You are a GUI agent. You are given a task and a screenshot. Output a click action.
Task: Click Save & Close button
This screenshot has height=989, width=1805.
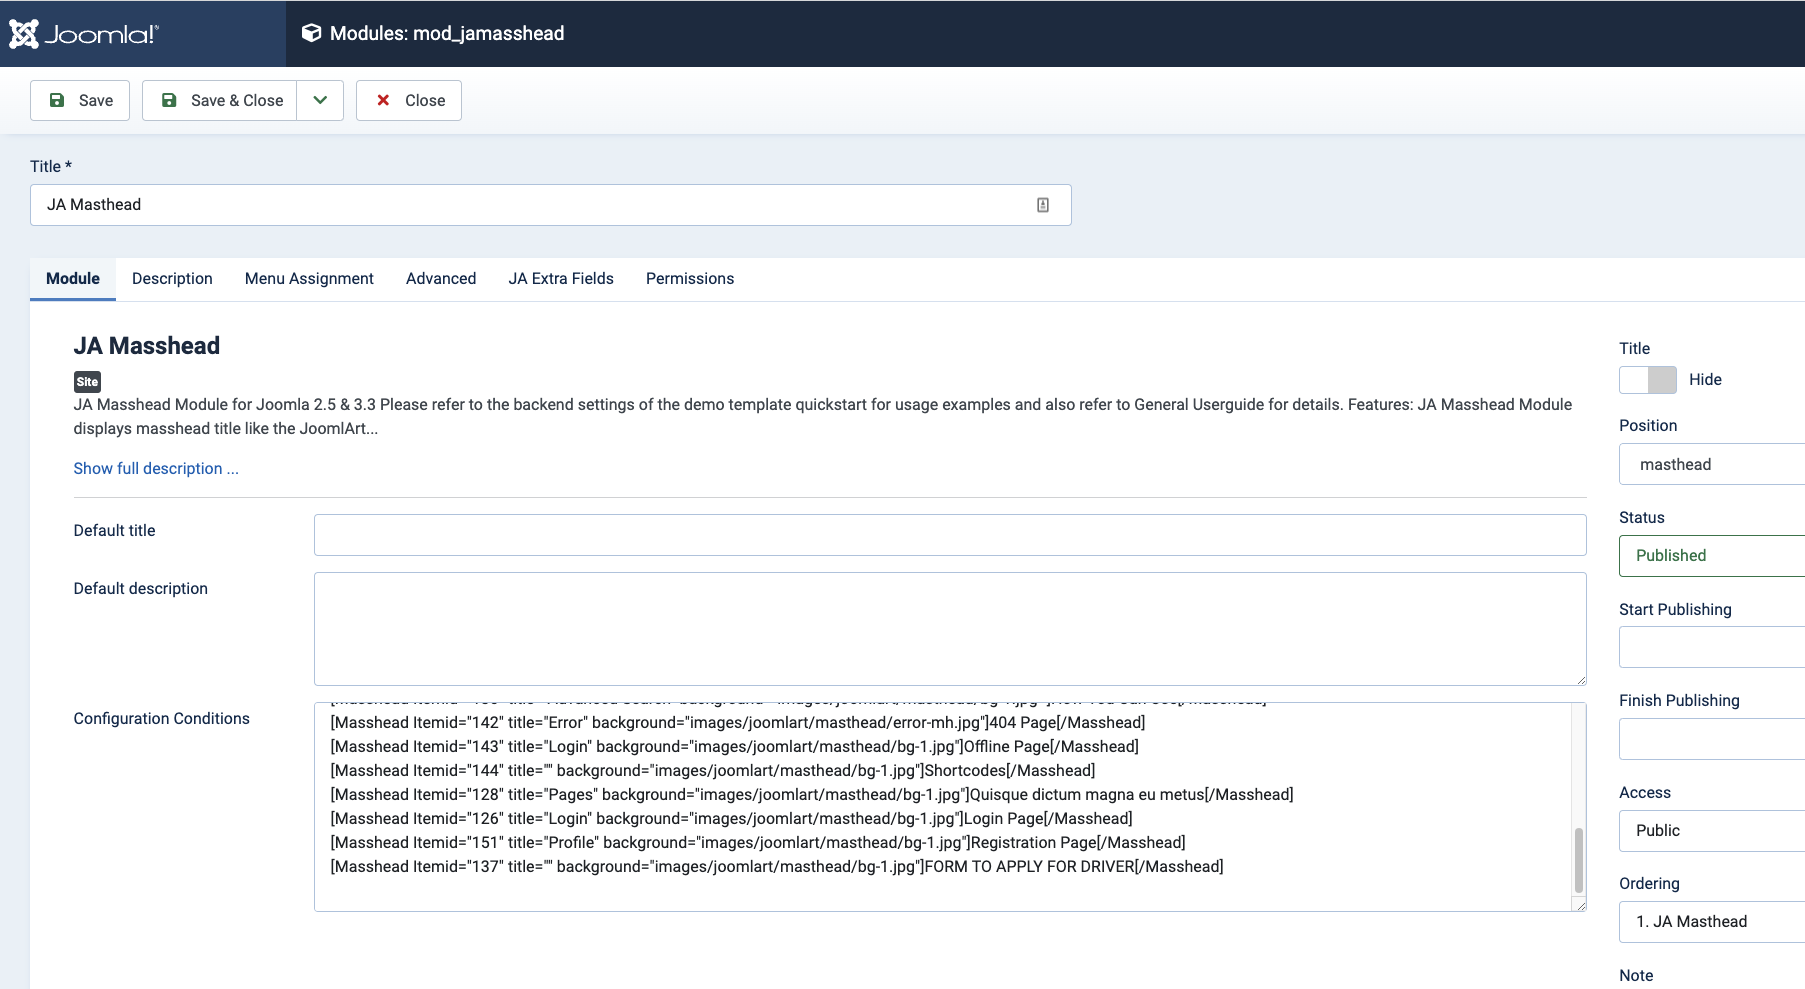(x=220, y=100)
